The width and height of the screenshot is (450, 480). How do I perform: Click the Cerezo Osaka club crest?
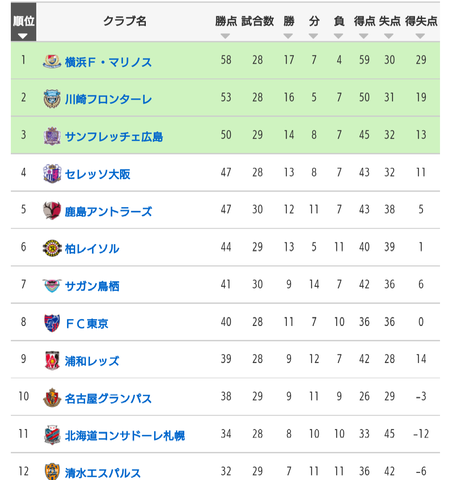52,173
